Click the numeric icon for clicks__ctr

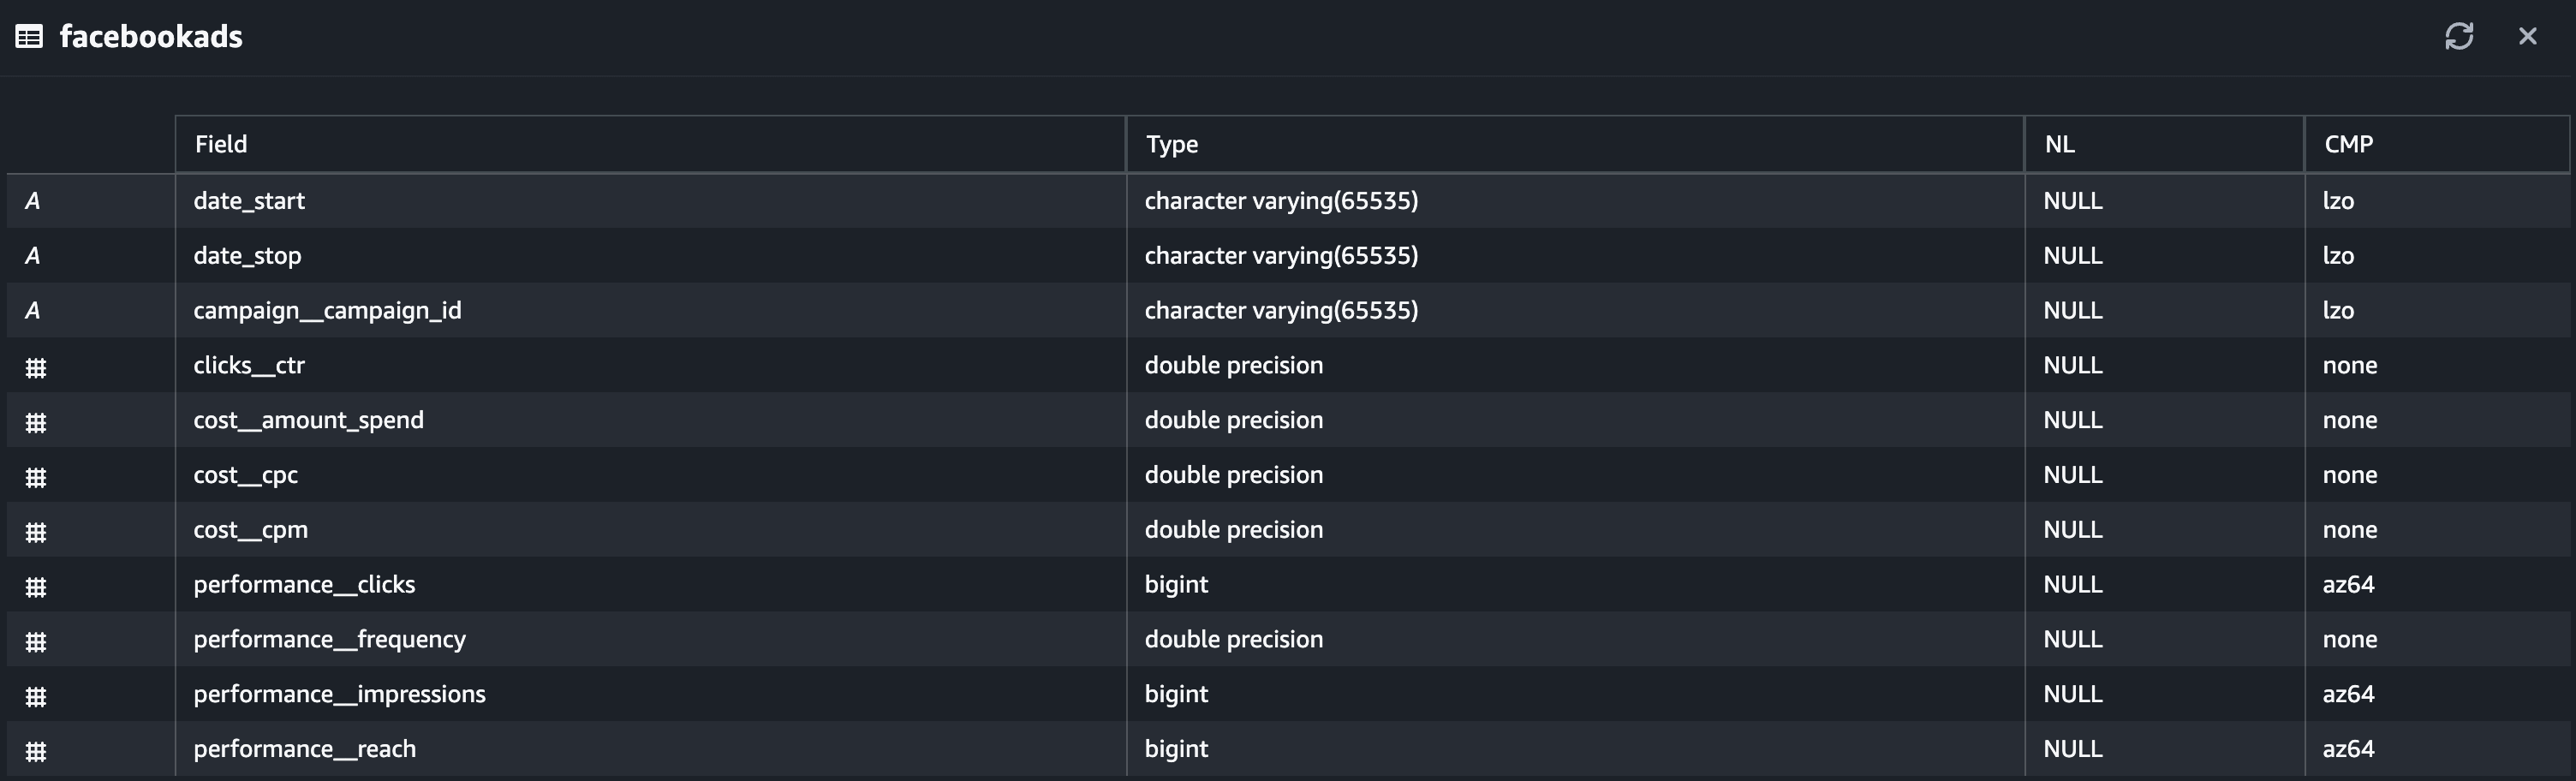tap(36, 368)
